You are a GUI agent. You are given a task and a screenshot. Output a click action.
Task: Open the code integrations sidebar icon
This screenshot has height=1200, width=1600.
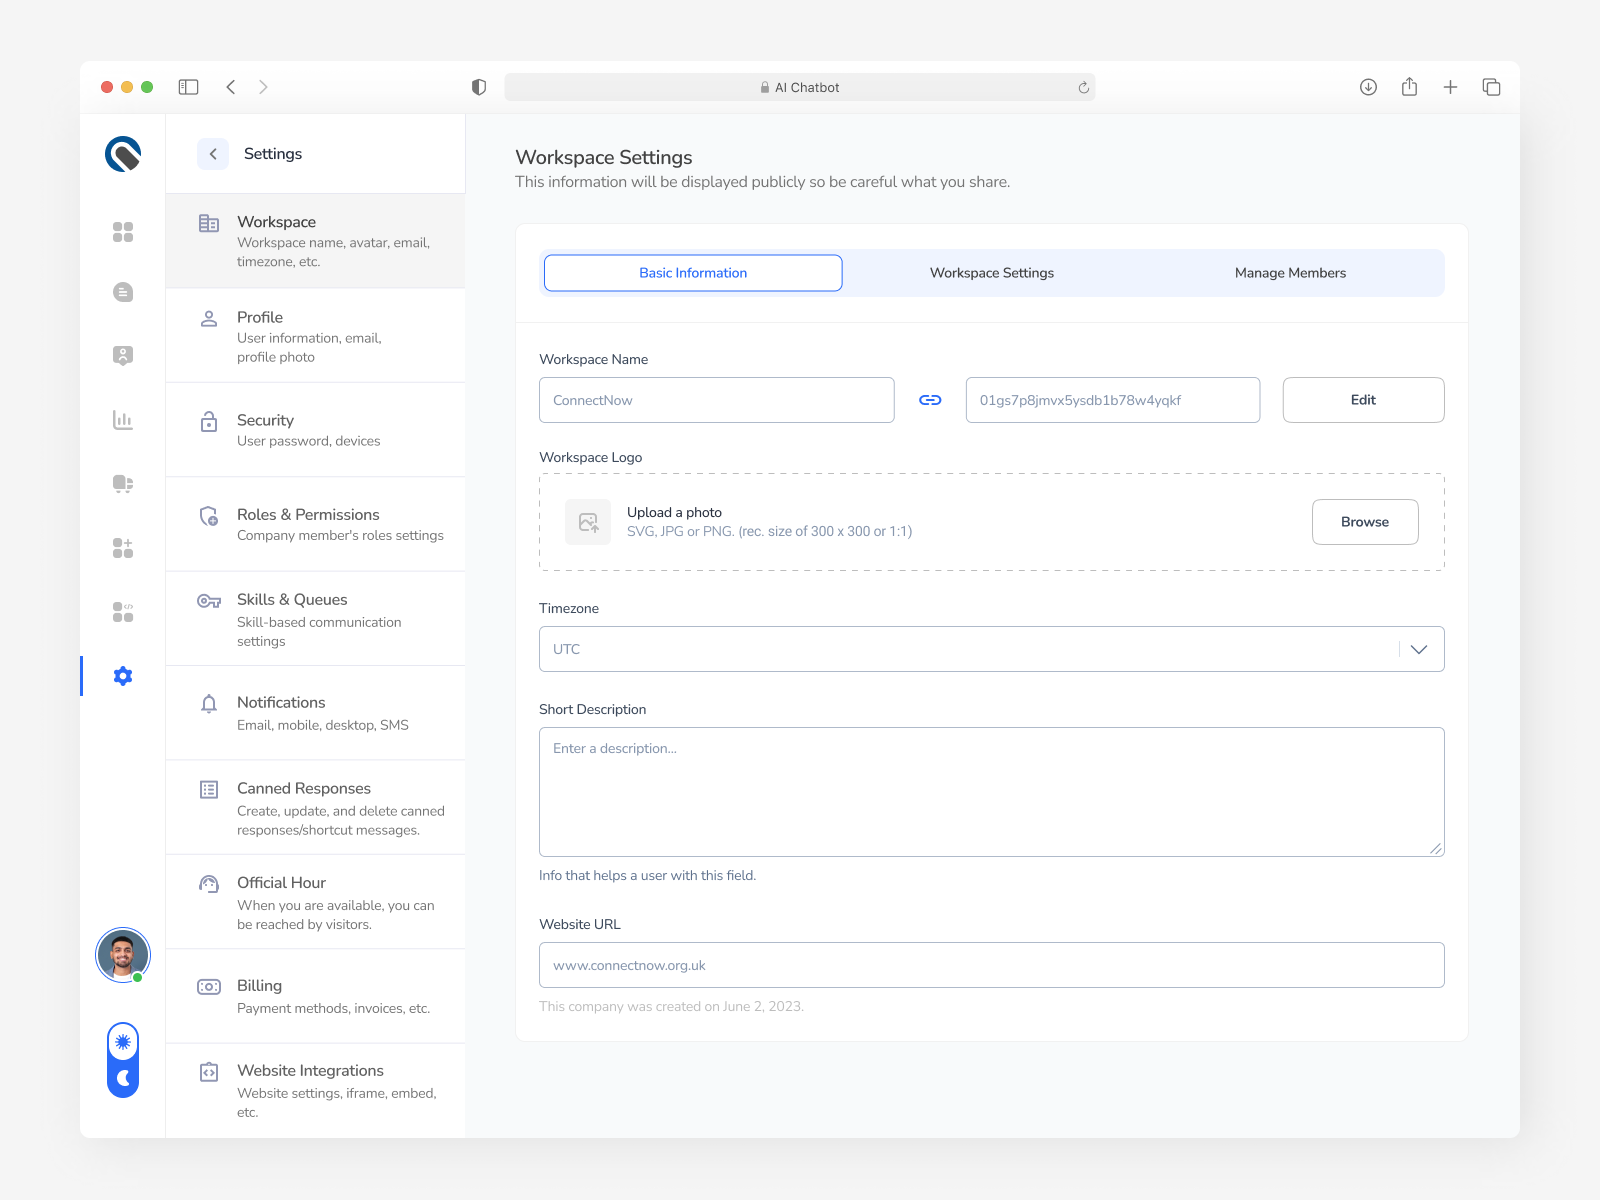pyautogui.click(x=122, y=611)
